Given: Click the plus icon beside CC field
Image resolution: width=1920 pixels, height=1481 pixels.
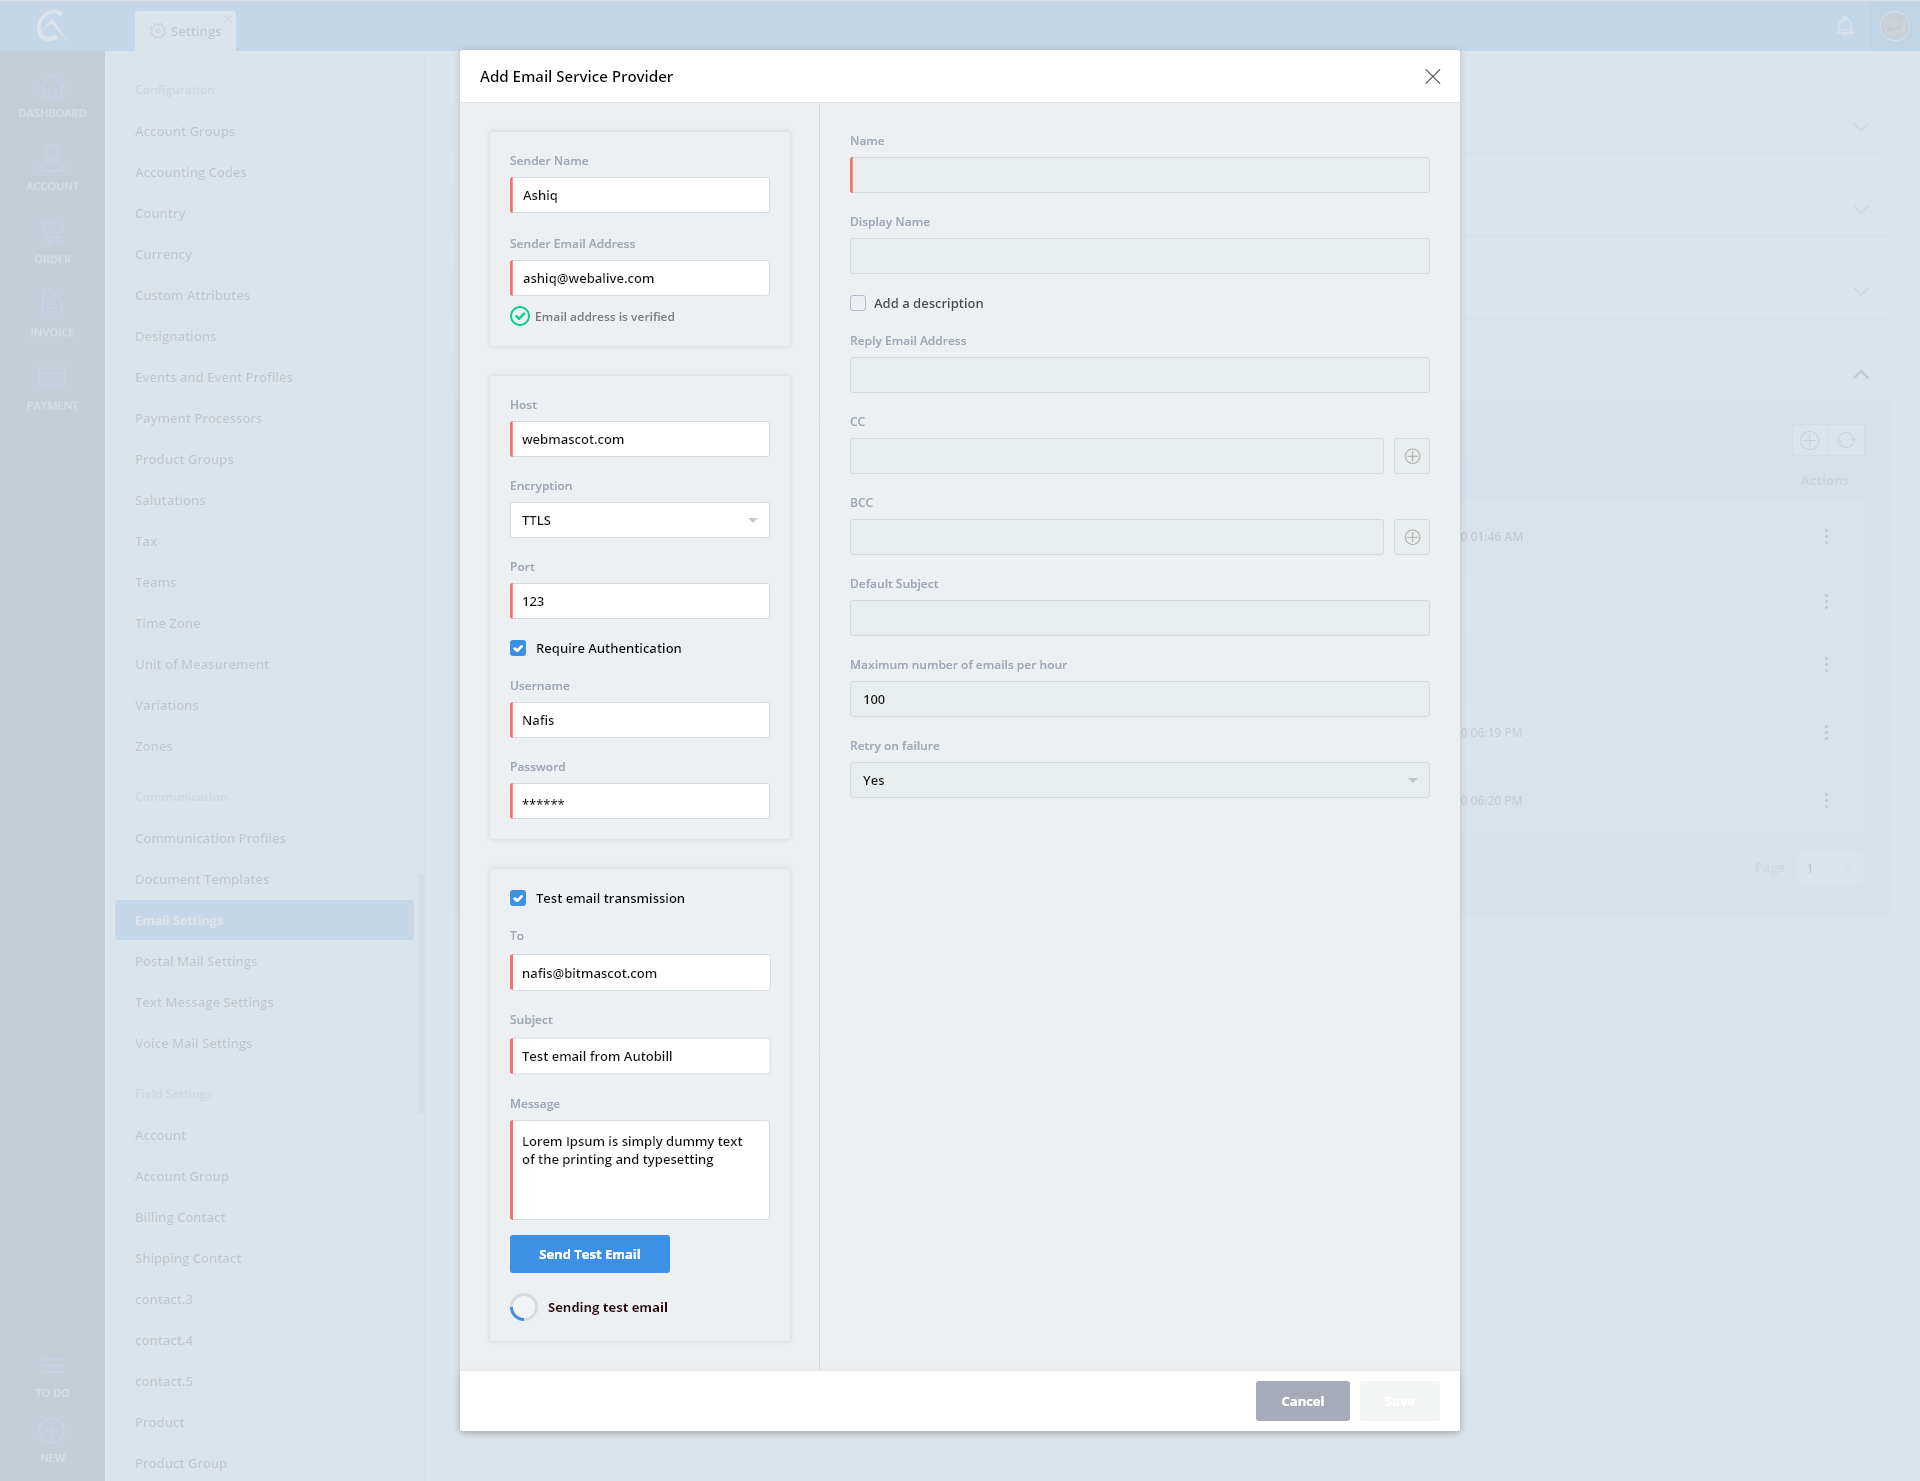Looking at the screenshot, I should (1412, 456).
